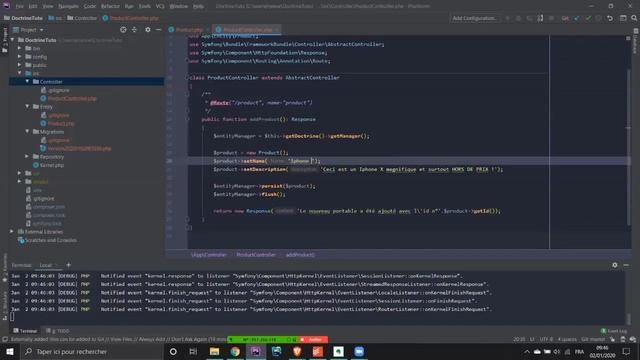Select composer.json in the project tree
The width and height of the screenshot is (640, 360).
(x=45, y=207)
